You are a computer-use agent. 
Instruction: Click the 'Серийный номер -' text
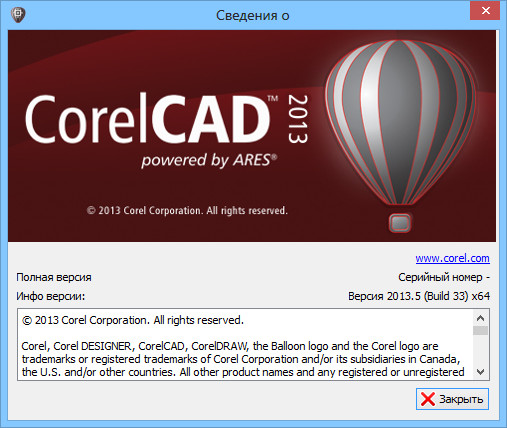[x=444, y=277]
